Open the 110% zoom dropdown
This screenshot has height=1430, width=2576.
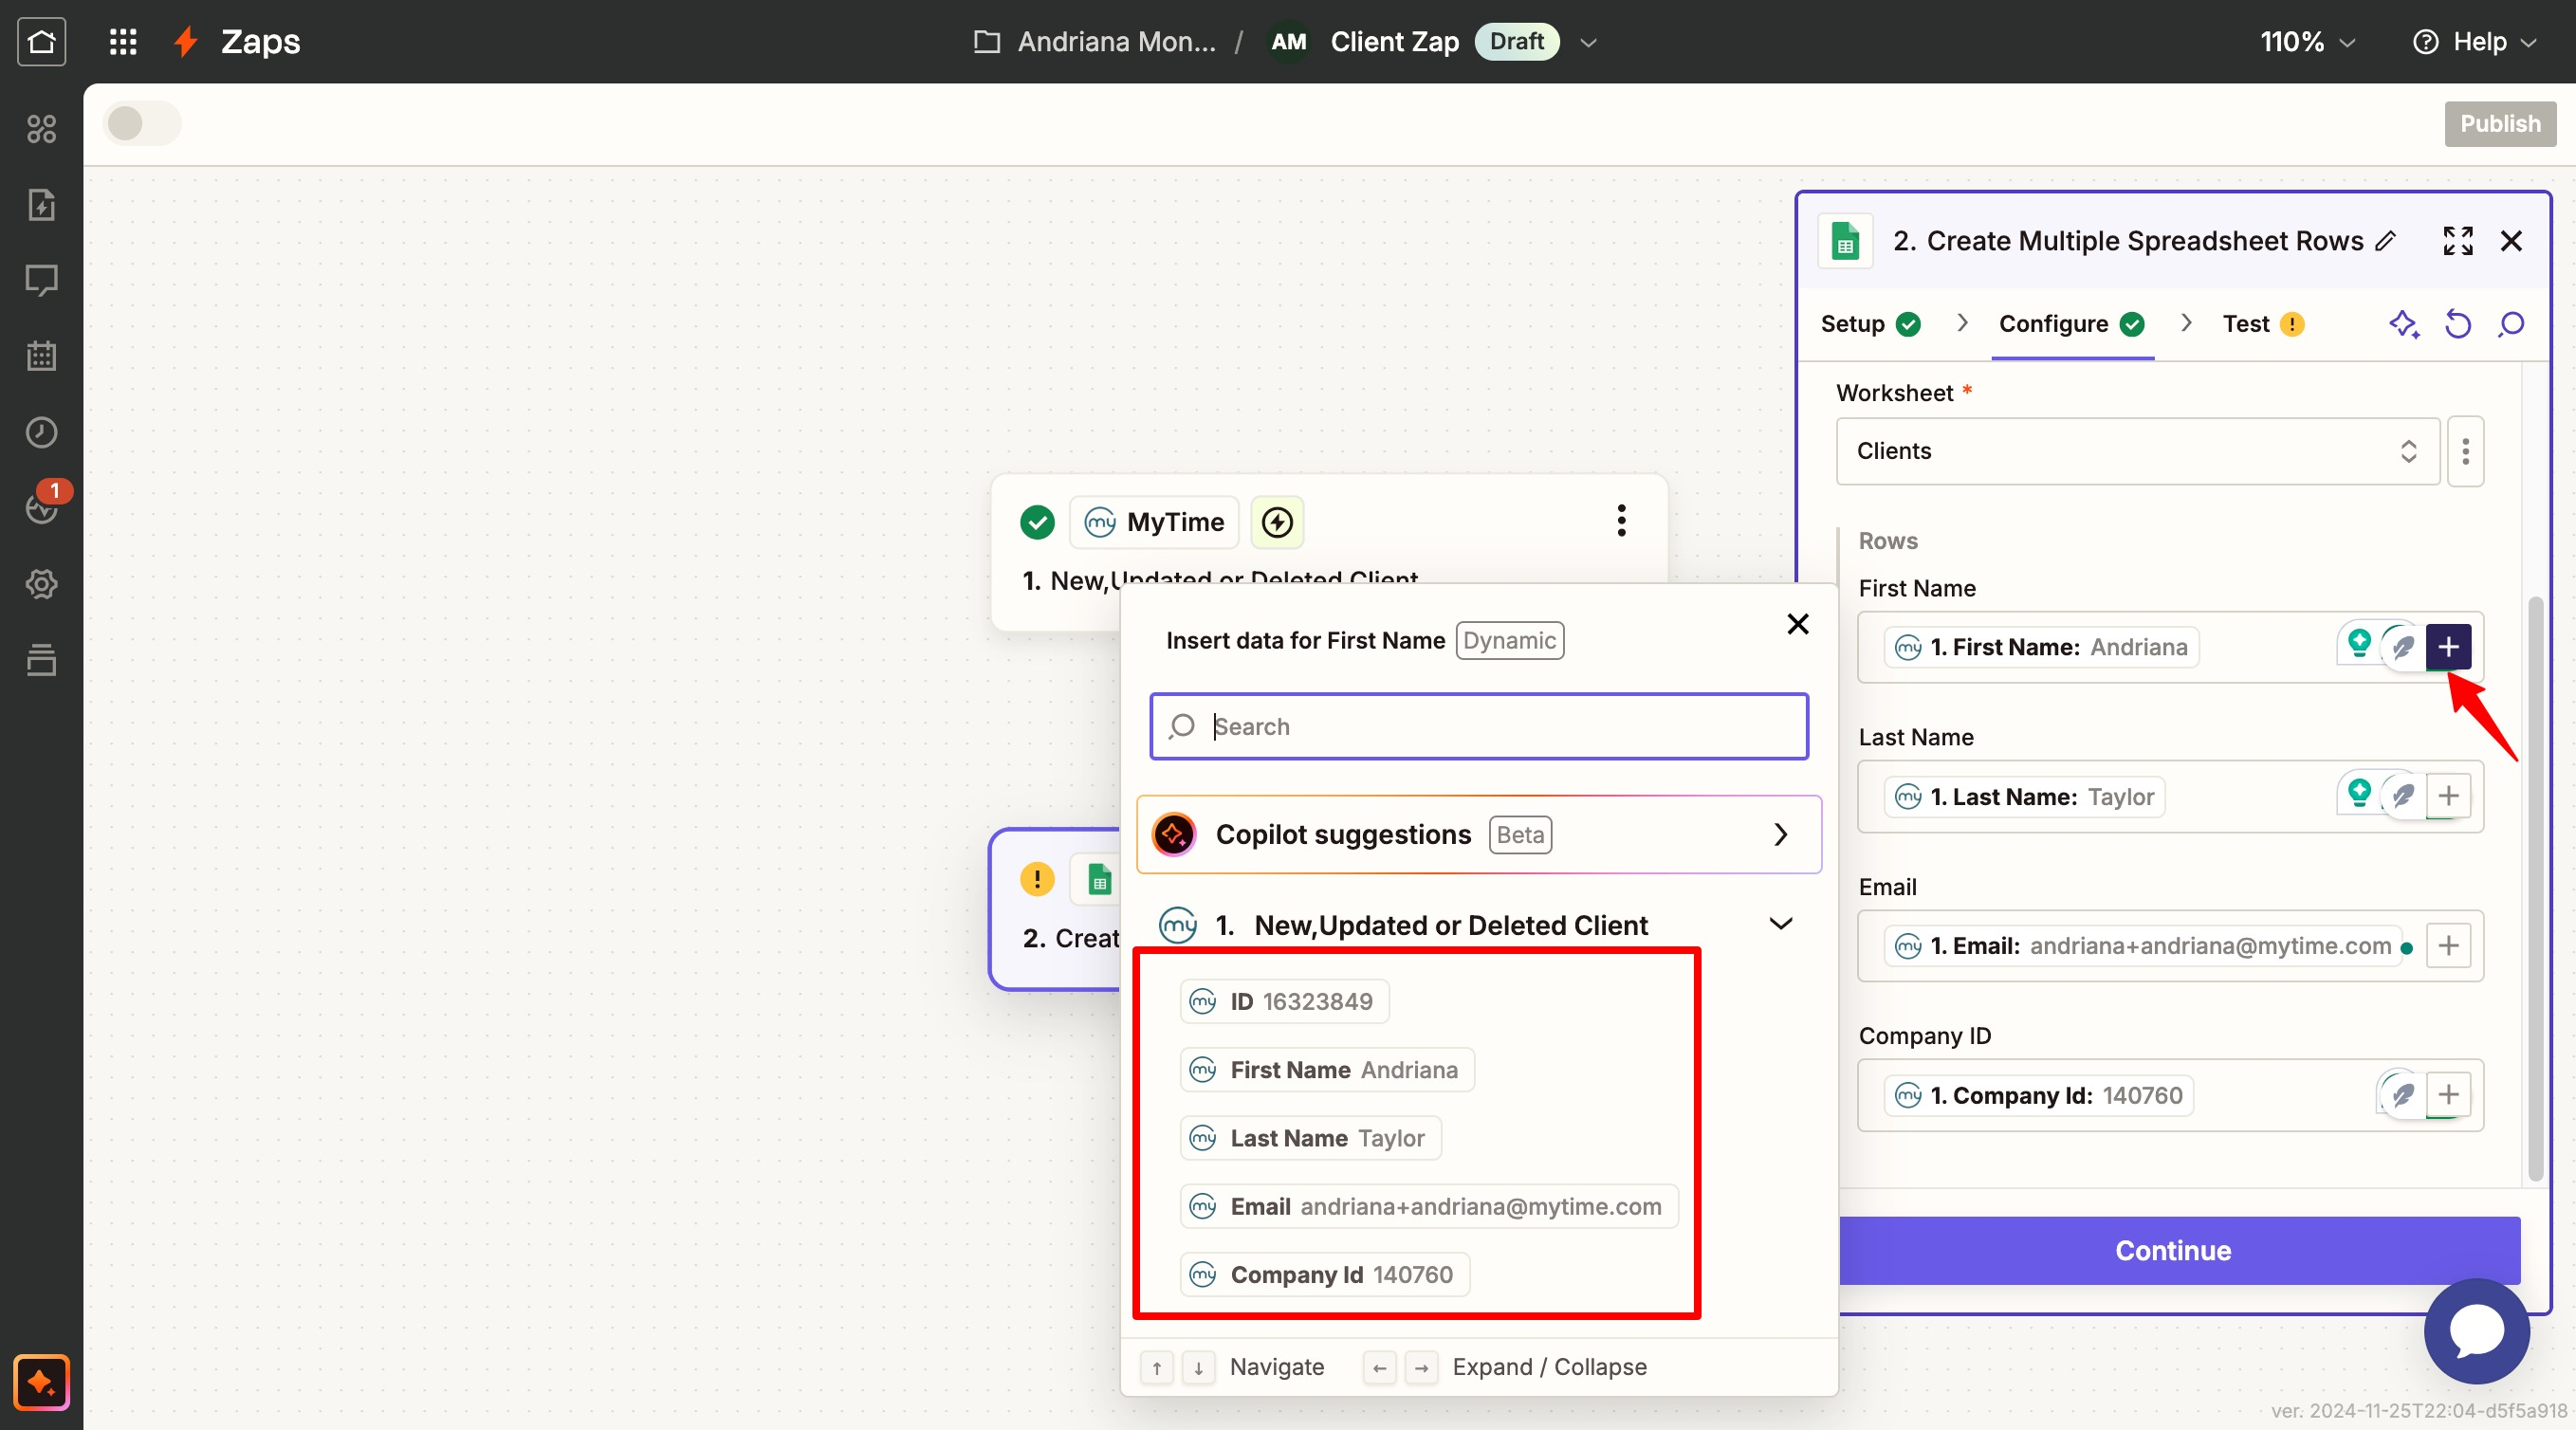[2307, 42]
